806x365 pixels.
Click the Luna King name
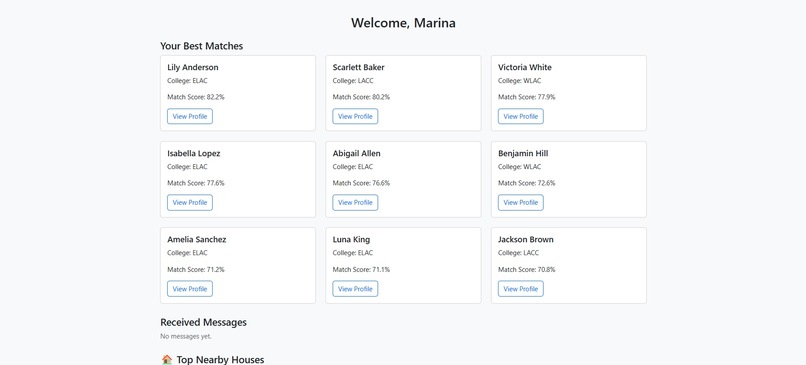351,240
